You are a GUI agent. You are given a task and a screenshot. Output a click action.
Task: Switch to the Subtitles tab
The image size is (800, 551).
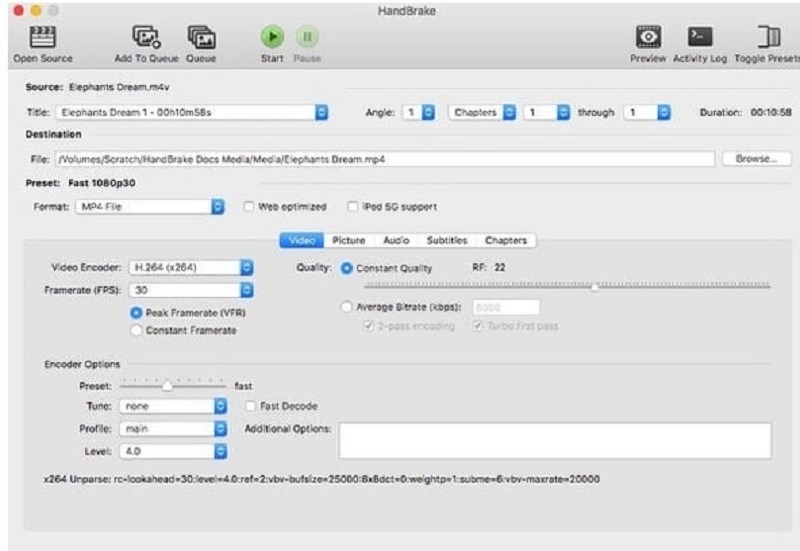click(x=446, y=240)
